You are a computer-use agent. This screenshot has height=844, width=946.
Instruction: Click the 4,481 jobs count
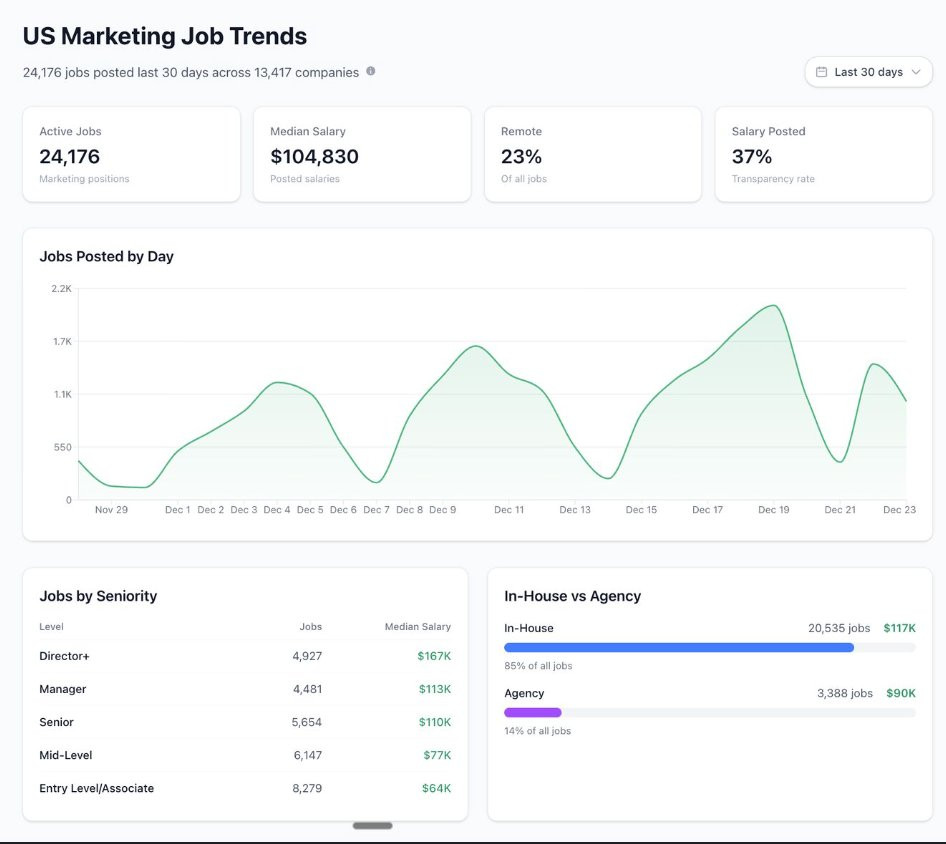pyautogui.click(x=307, y=689)
